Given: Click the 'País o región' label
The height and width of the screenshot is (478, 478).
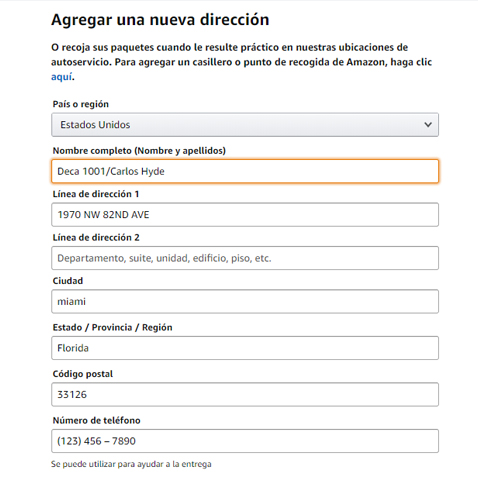Looking at the screenshot, I should pyautogui.click(x=81, y=104).
